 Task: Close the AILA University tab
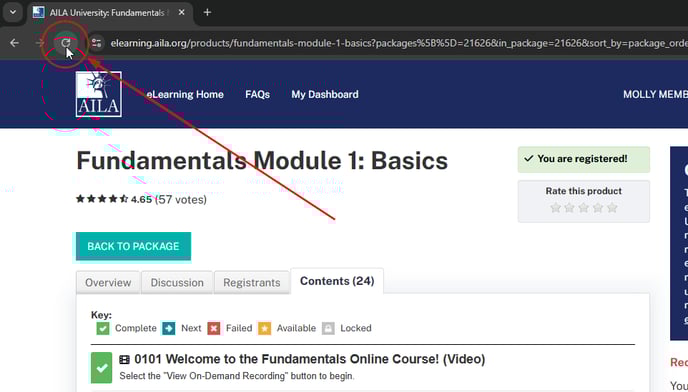click(181, 12)
